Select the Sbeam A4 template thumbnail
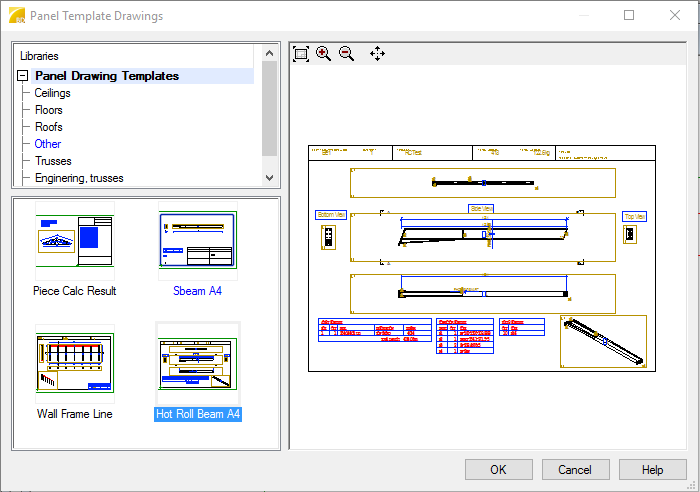The height and width of the screenshot is (492, 700). click(198, 241)
